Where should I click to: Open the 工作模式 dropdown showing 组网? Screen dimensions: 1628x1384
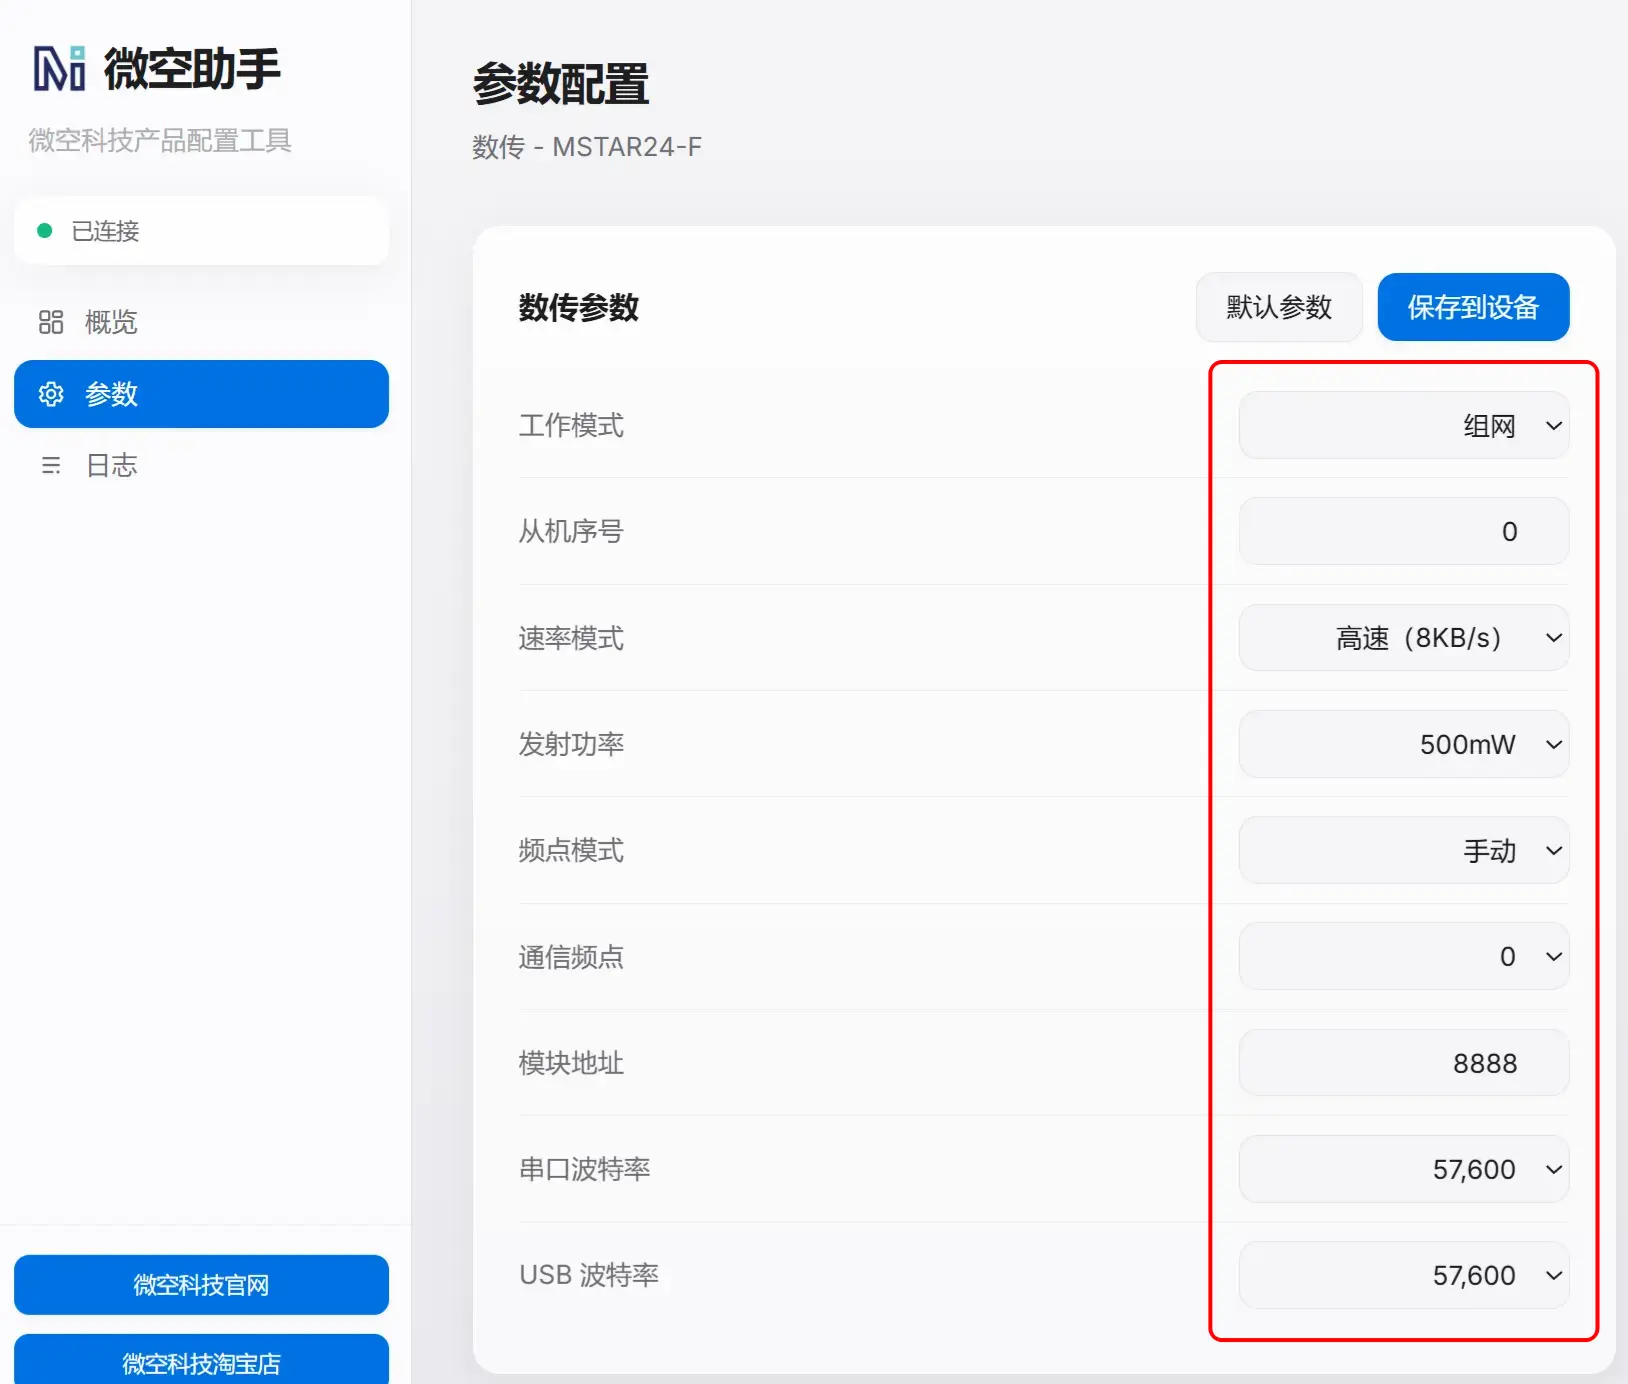point(1403,425)
